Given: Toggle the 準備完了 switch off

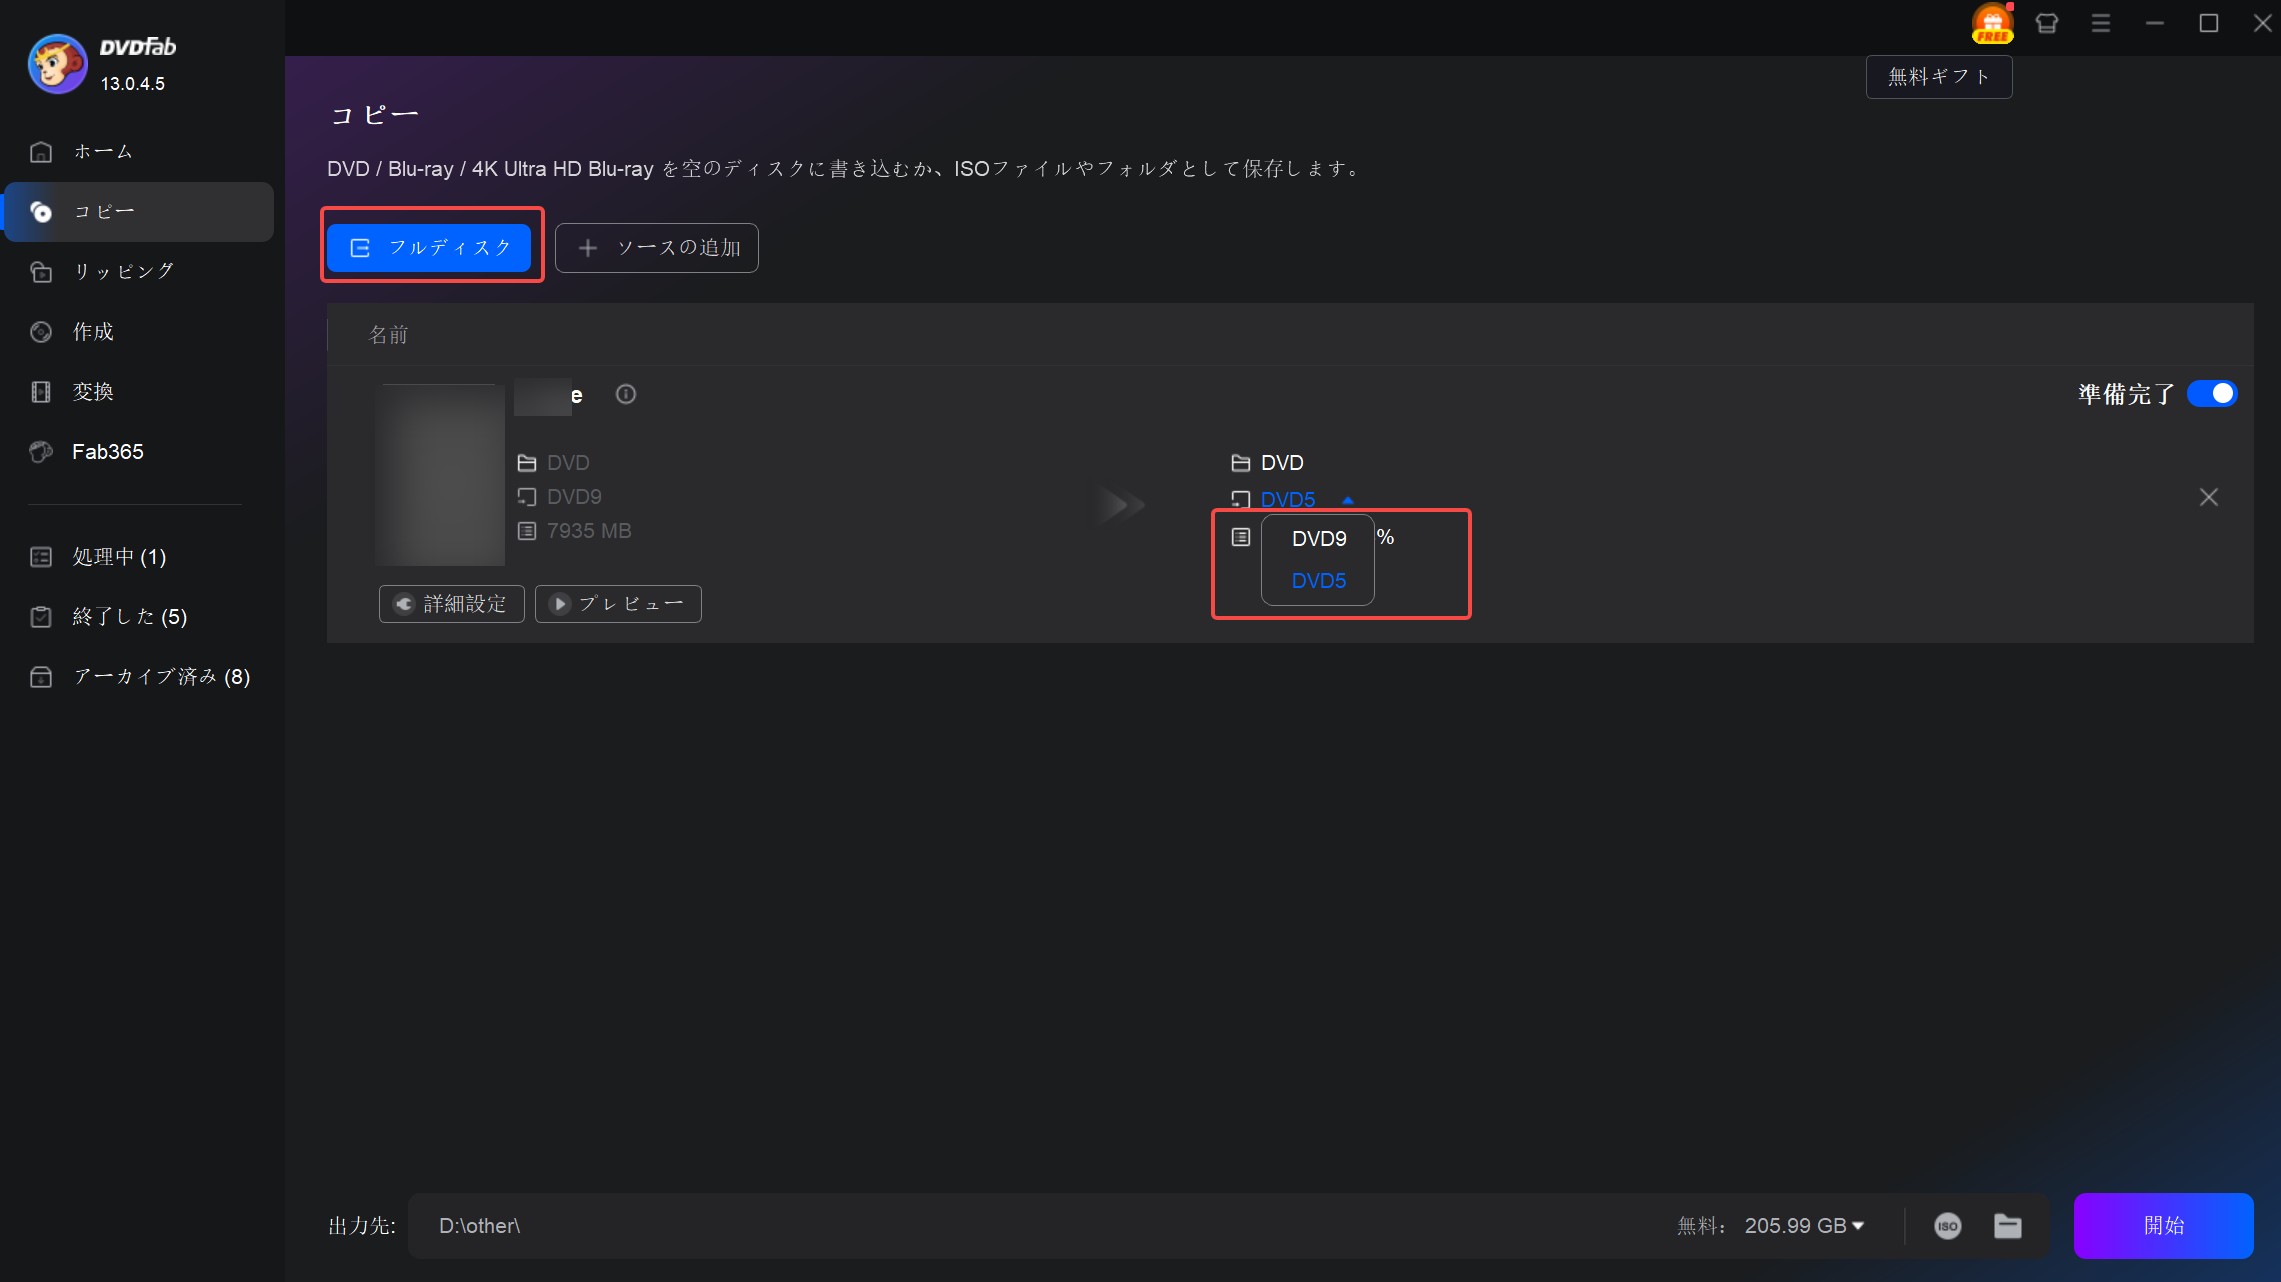Looking at the screenshot, I should pyautogui.click(x=2211, y=394).
